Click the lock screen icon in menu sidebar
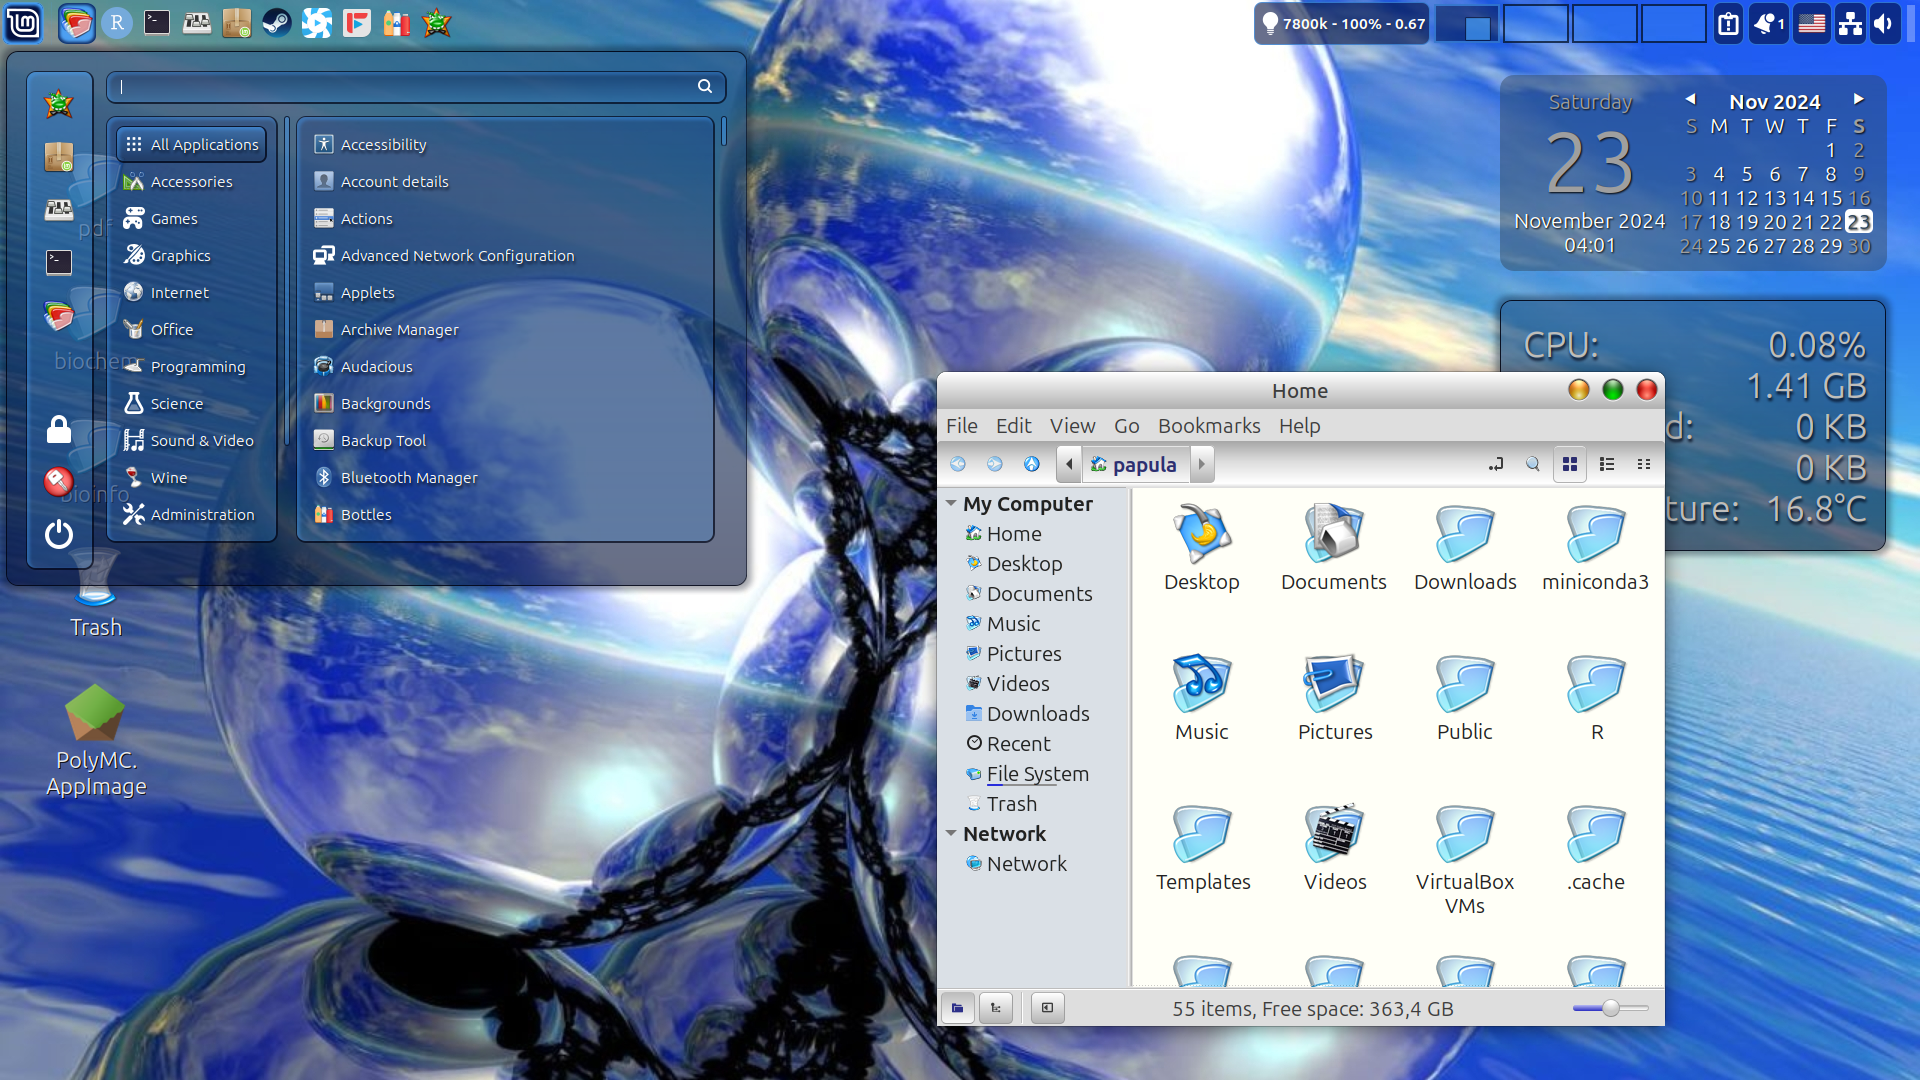Screen dimensions: 1920x1080 coord(59,430)
